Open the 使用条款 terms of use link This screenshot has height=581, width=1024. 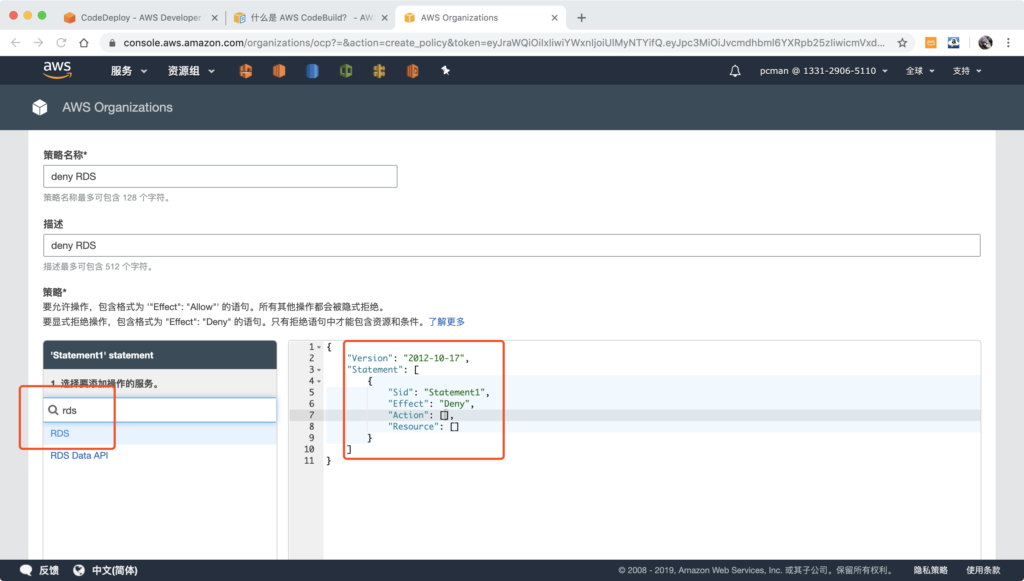983,570
